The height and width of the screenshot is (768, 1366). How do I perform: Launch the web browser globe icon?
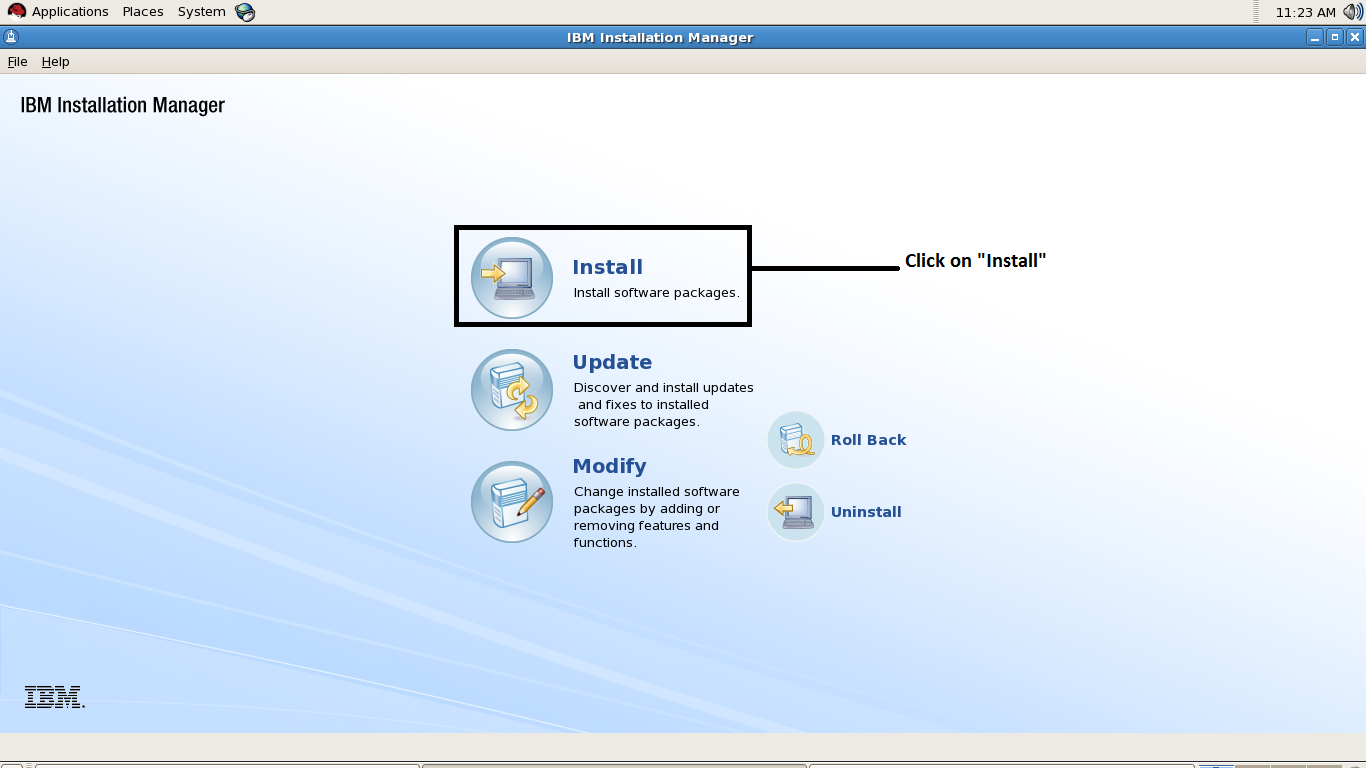[x=245, y=12]
